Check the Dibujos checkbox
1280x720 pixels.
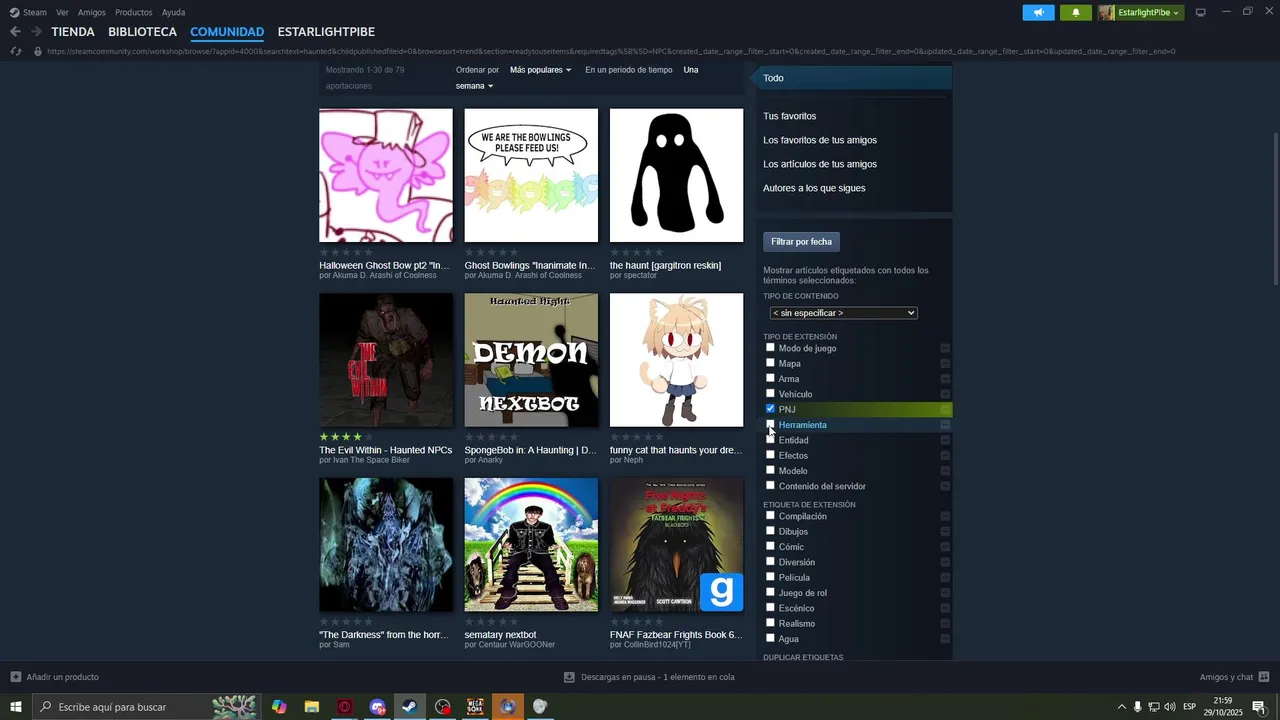tap(770, 531)
